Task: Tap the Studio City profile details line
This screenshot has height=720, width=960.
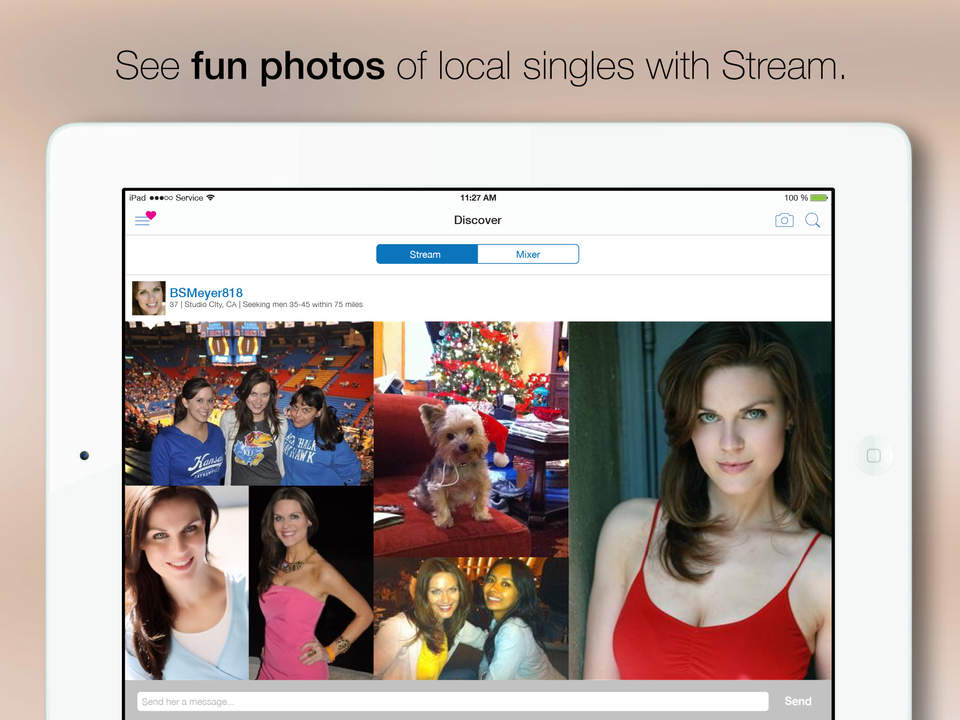Action: click(266, 305)
